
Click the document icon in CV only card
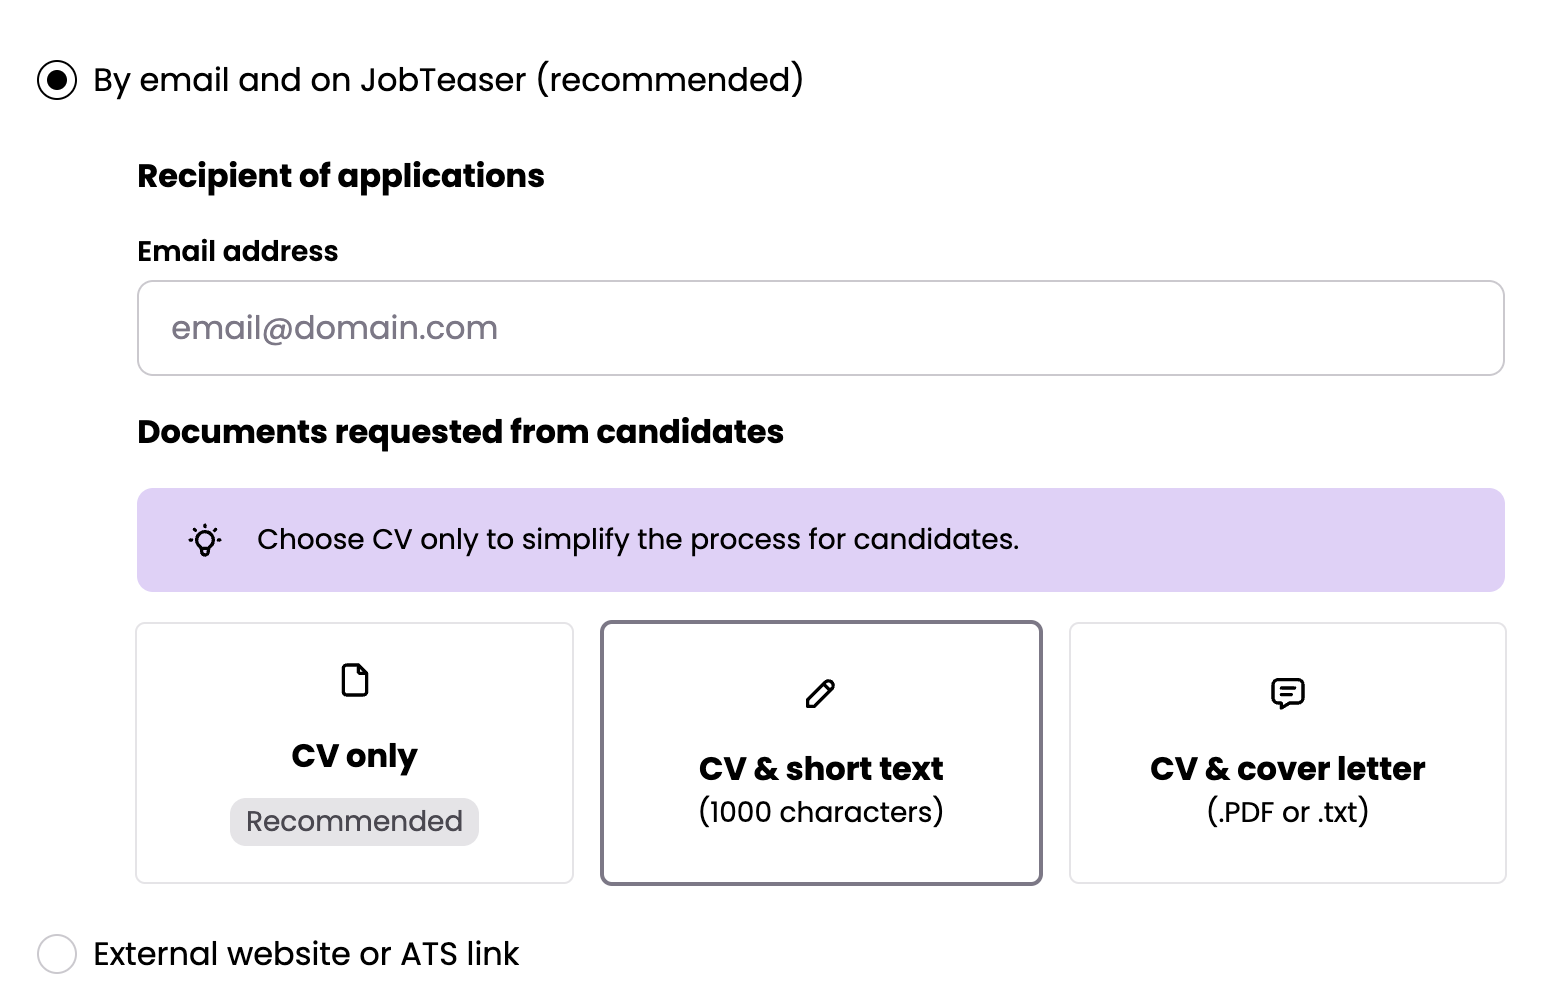point(355,680)
